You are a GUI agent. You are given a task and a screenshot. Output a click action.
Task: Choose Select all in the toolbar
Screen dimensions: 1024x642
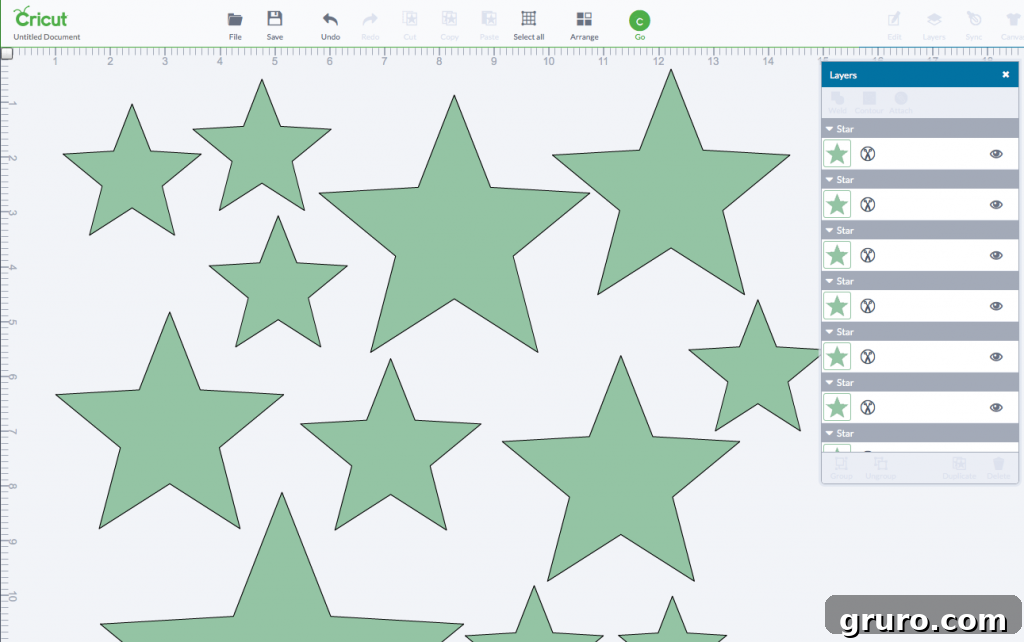click(x=529, y=25)
